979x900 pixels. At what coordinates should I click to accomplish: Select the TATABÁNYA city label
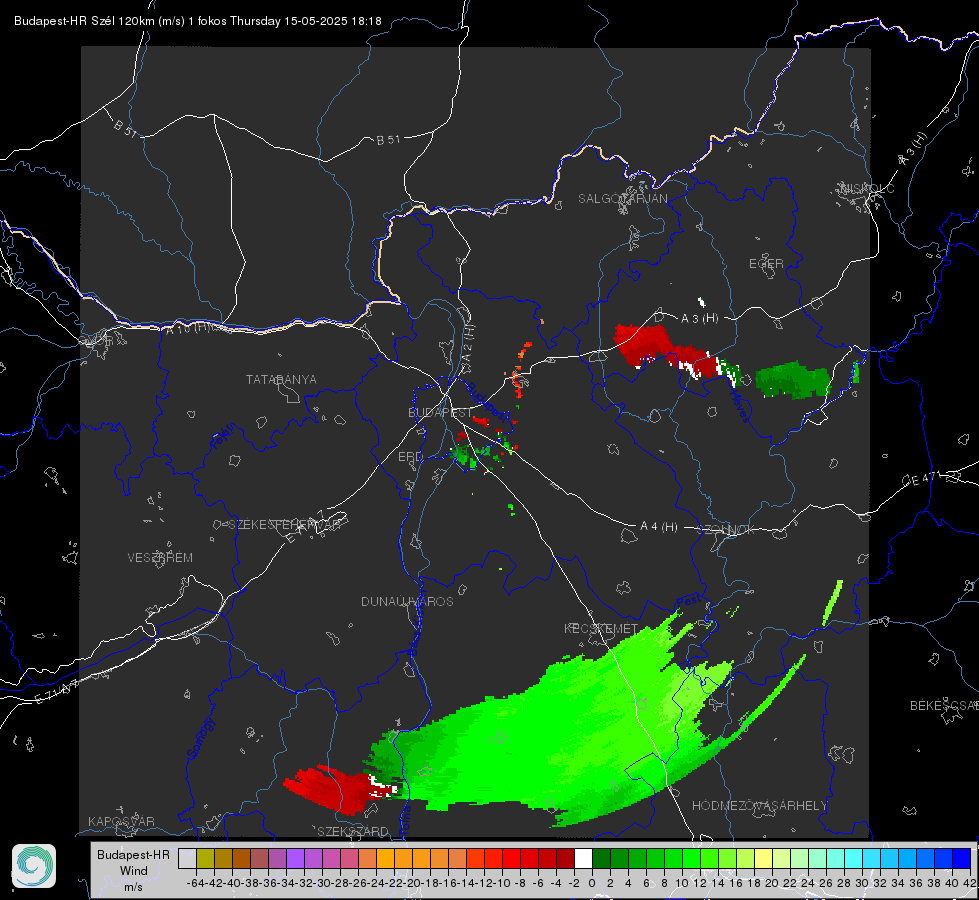point(281,379)
